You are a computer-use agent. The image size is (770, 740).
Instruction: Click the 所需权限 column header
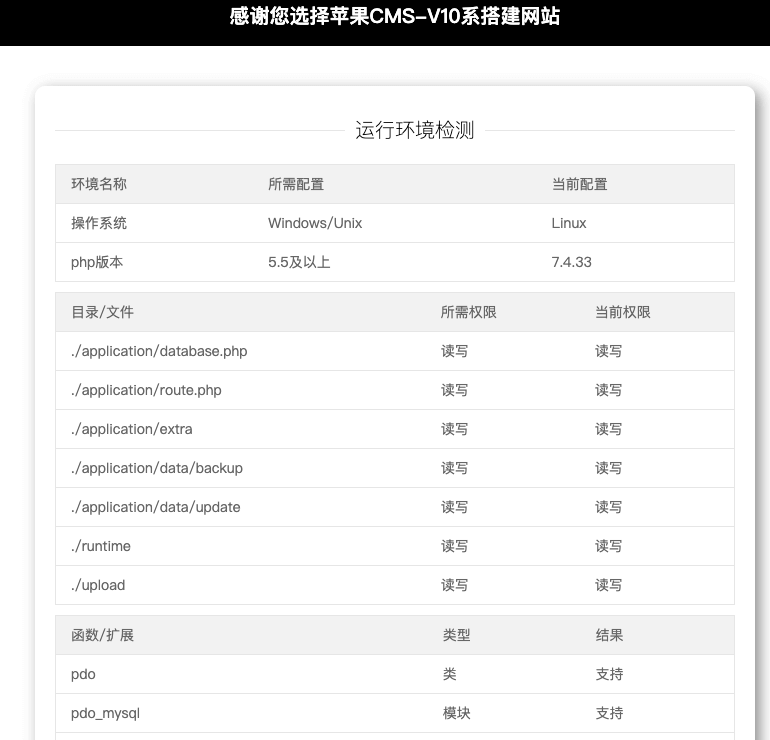pyautogui.click(x=468, y=312)
